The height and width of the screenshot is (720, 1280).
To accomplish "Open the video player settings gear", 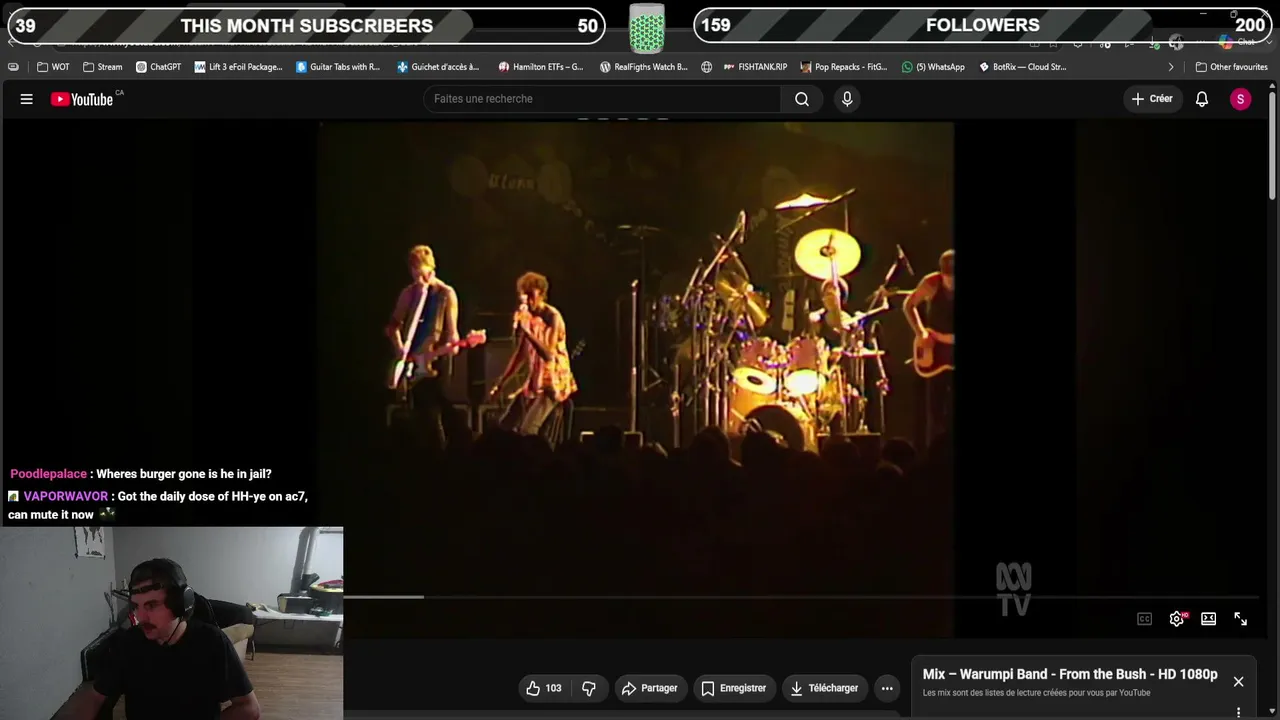I will pyautogui.click(x=1177, y=619).
